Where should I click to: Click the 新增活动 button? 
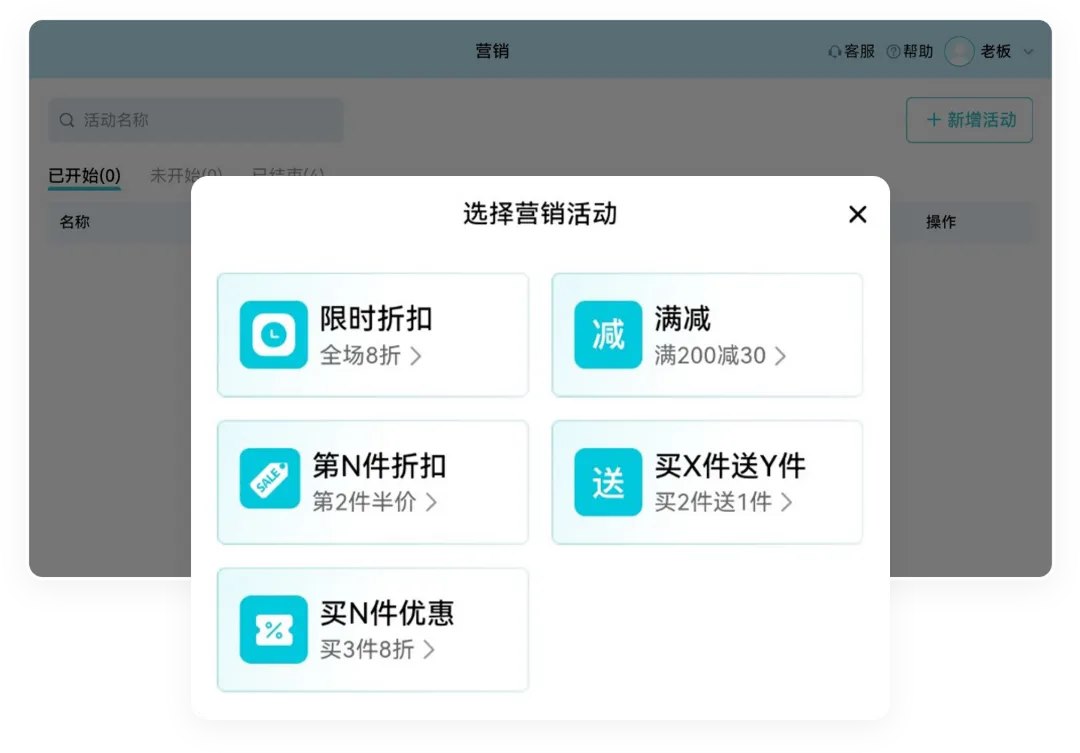969,120
